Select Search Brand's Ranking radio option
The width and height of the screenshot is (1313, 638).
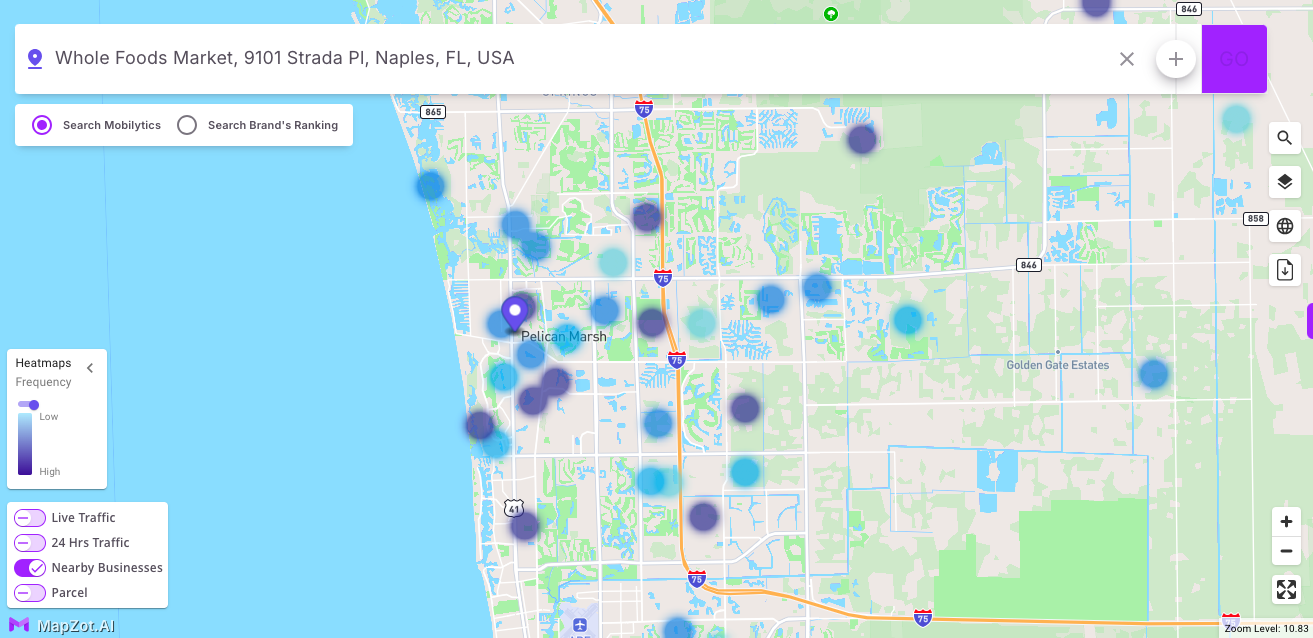(x=187, y=125)
